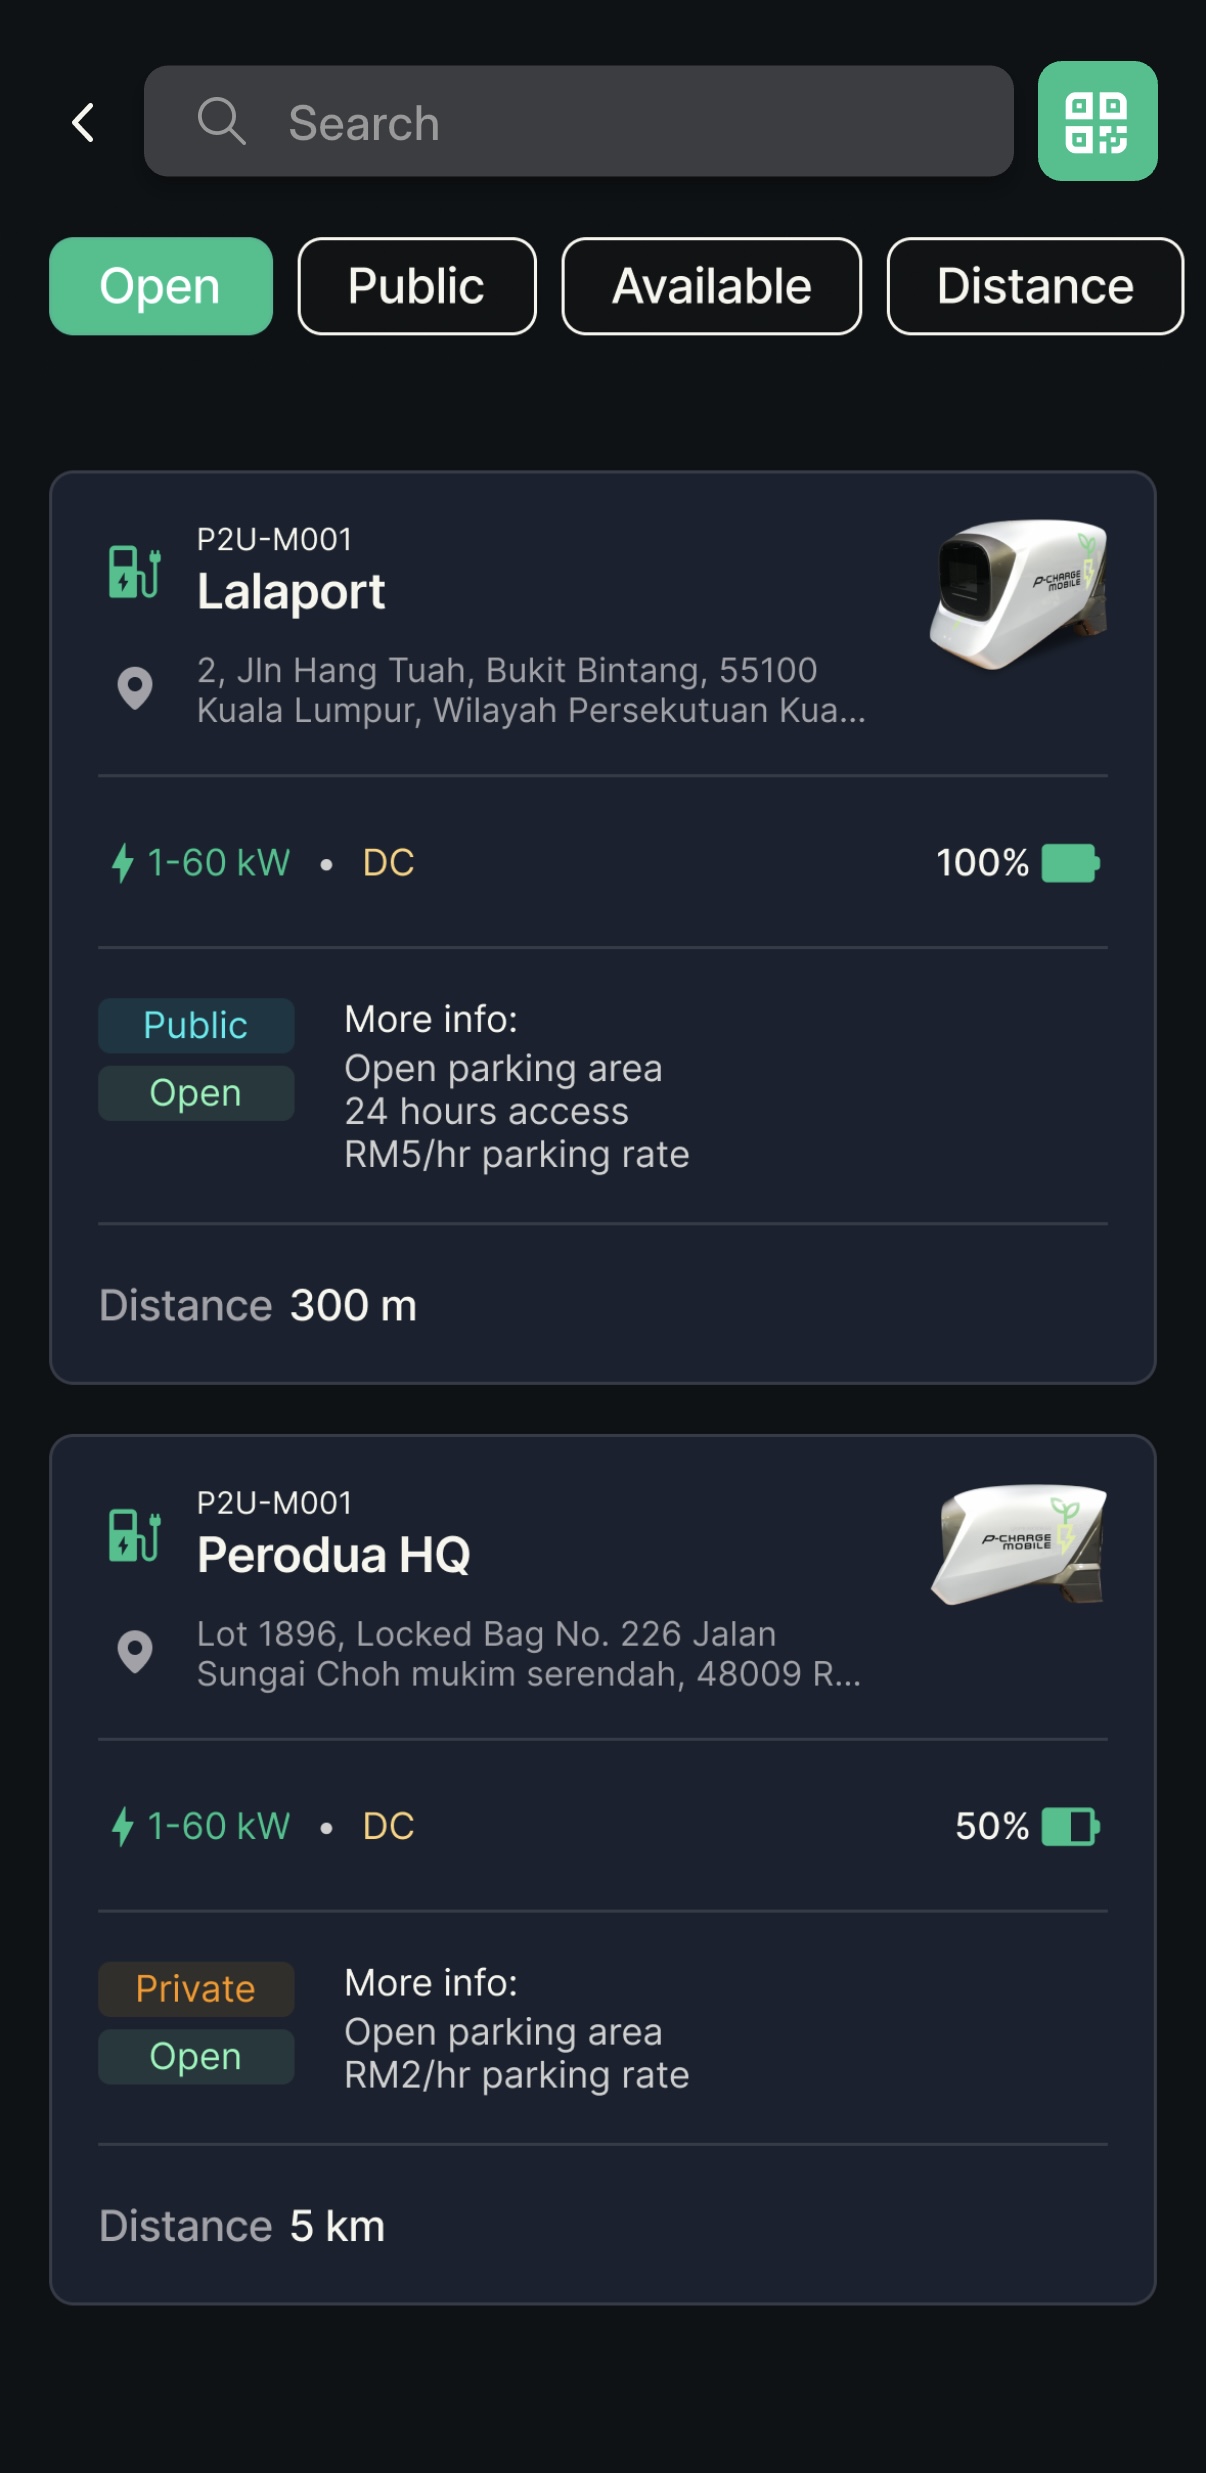Click the search magnifier icon
This screenshot has width=1206, height=2473.
point(221,122)
